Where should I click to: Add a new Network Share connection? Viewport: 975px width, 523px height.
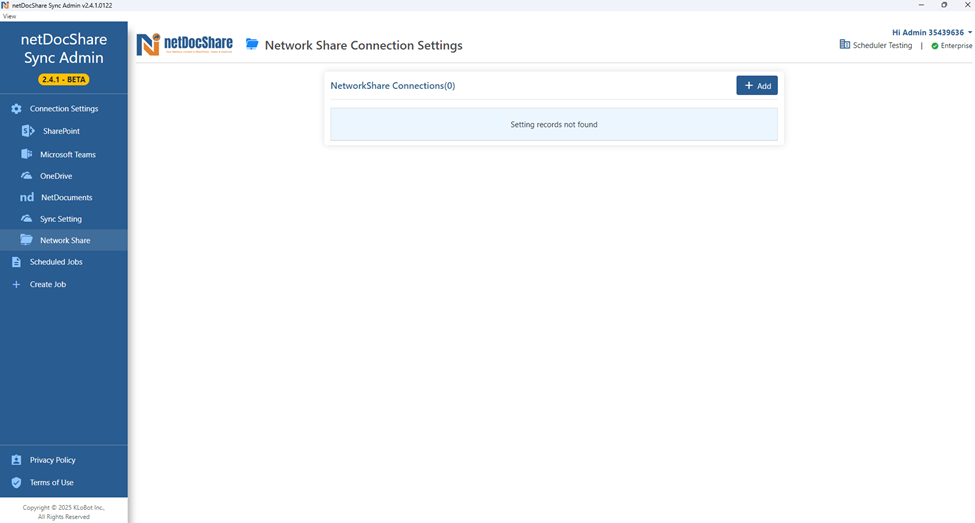[757, 86]
